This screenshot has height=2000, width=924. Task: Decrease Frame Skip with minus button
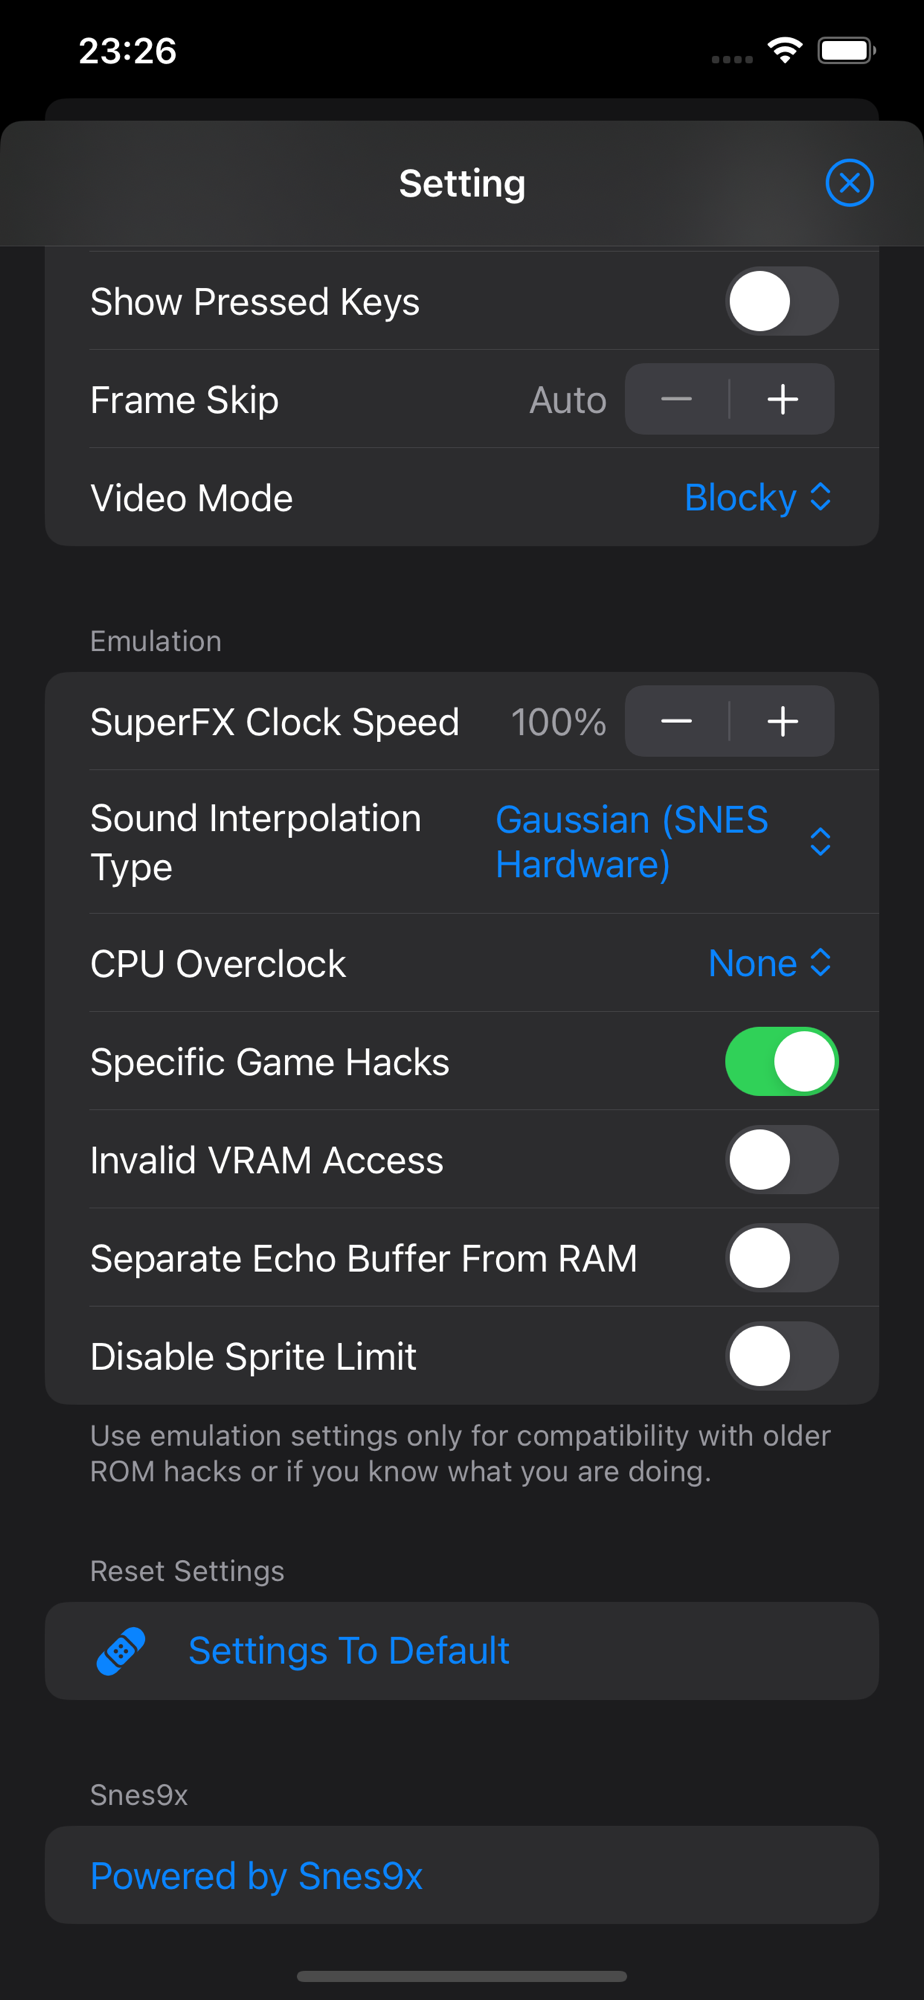tap(677, 400)
